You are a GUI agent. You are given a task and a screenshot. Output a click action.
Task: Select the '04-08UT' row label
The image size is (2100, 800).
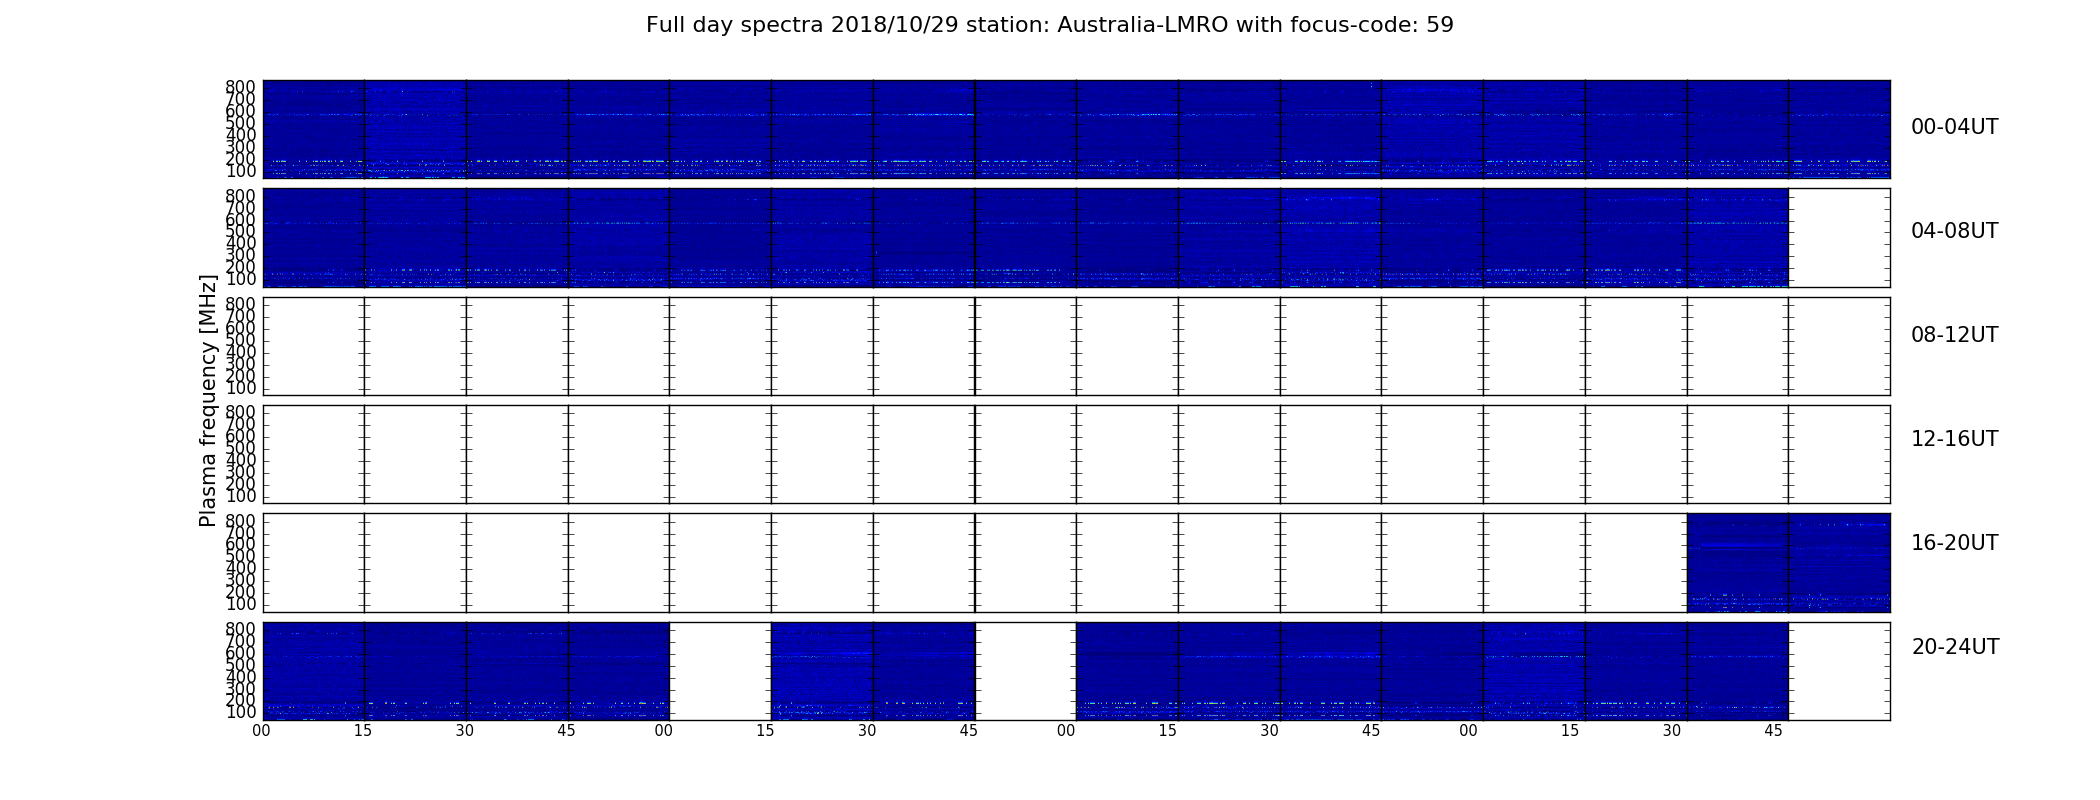click(x=1954, y=231)
